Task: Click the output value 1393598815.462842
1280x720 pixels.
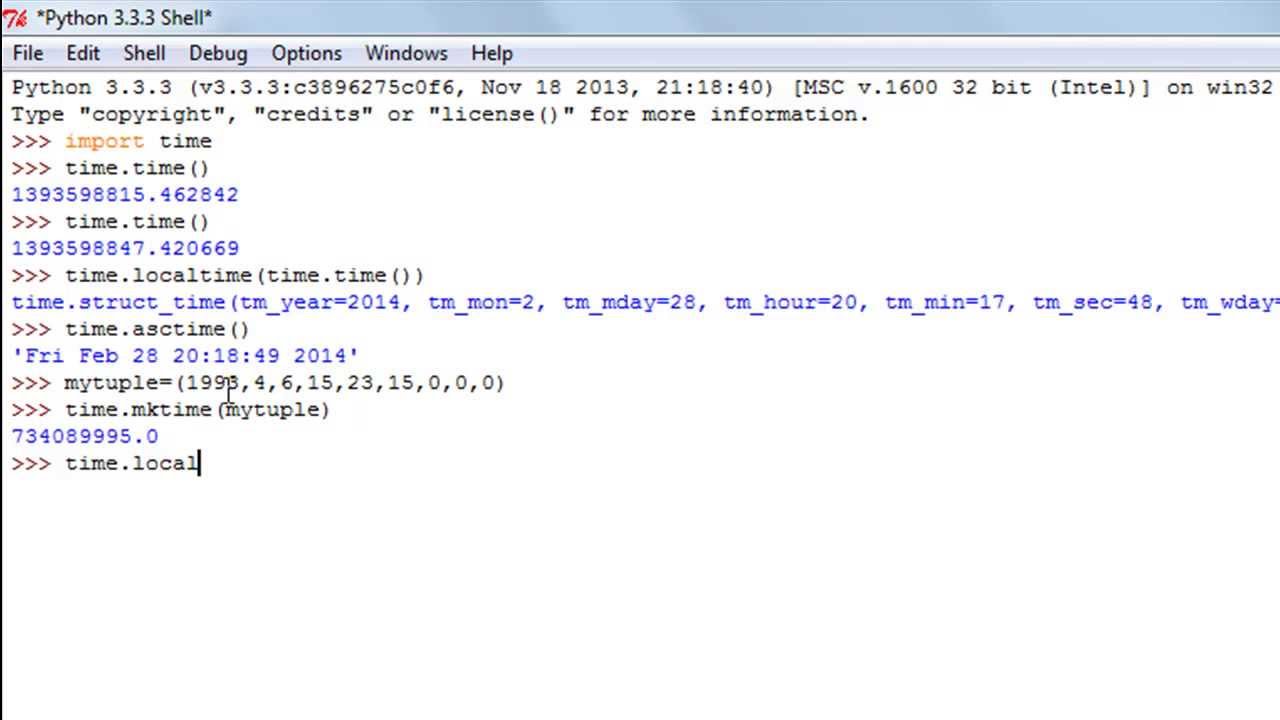Action: click(x=125, y=195)
